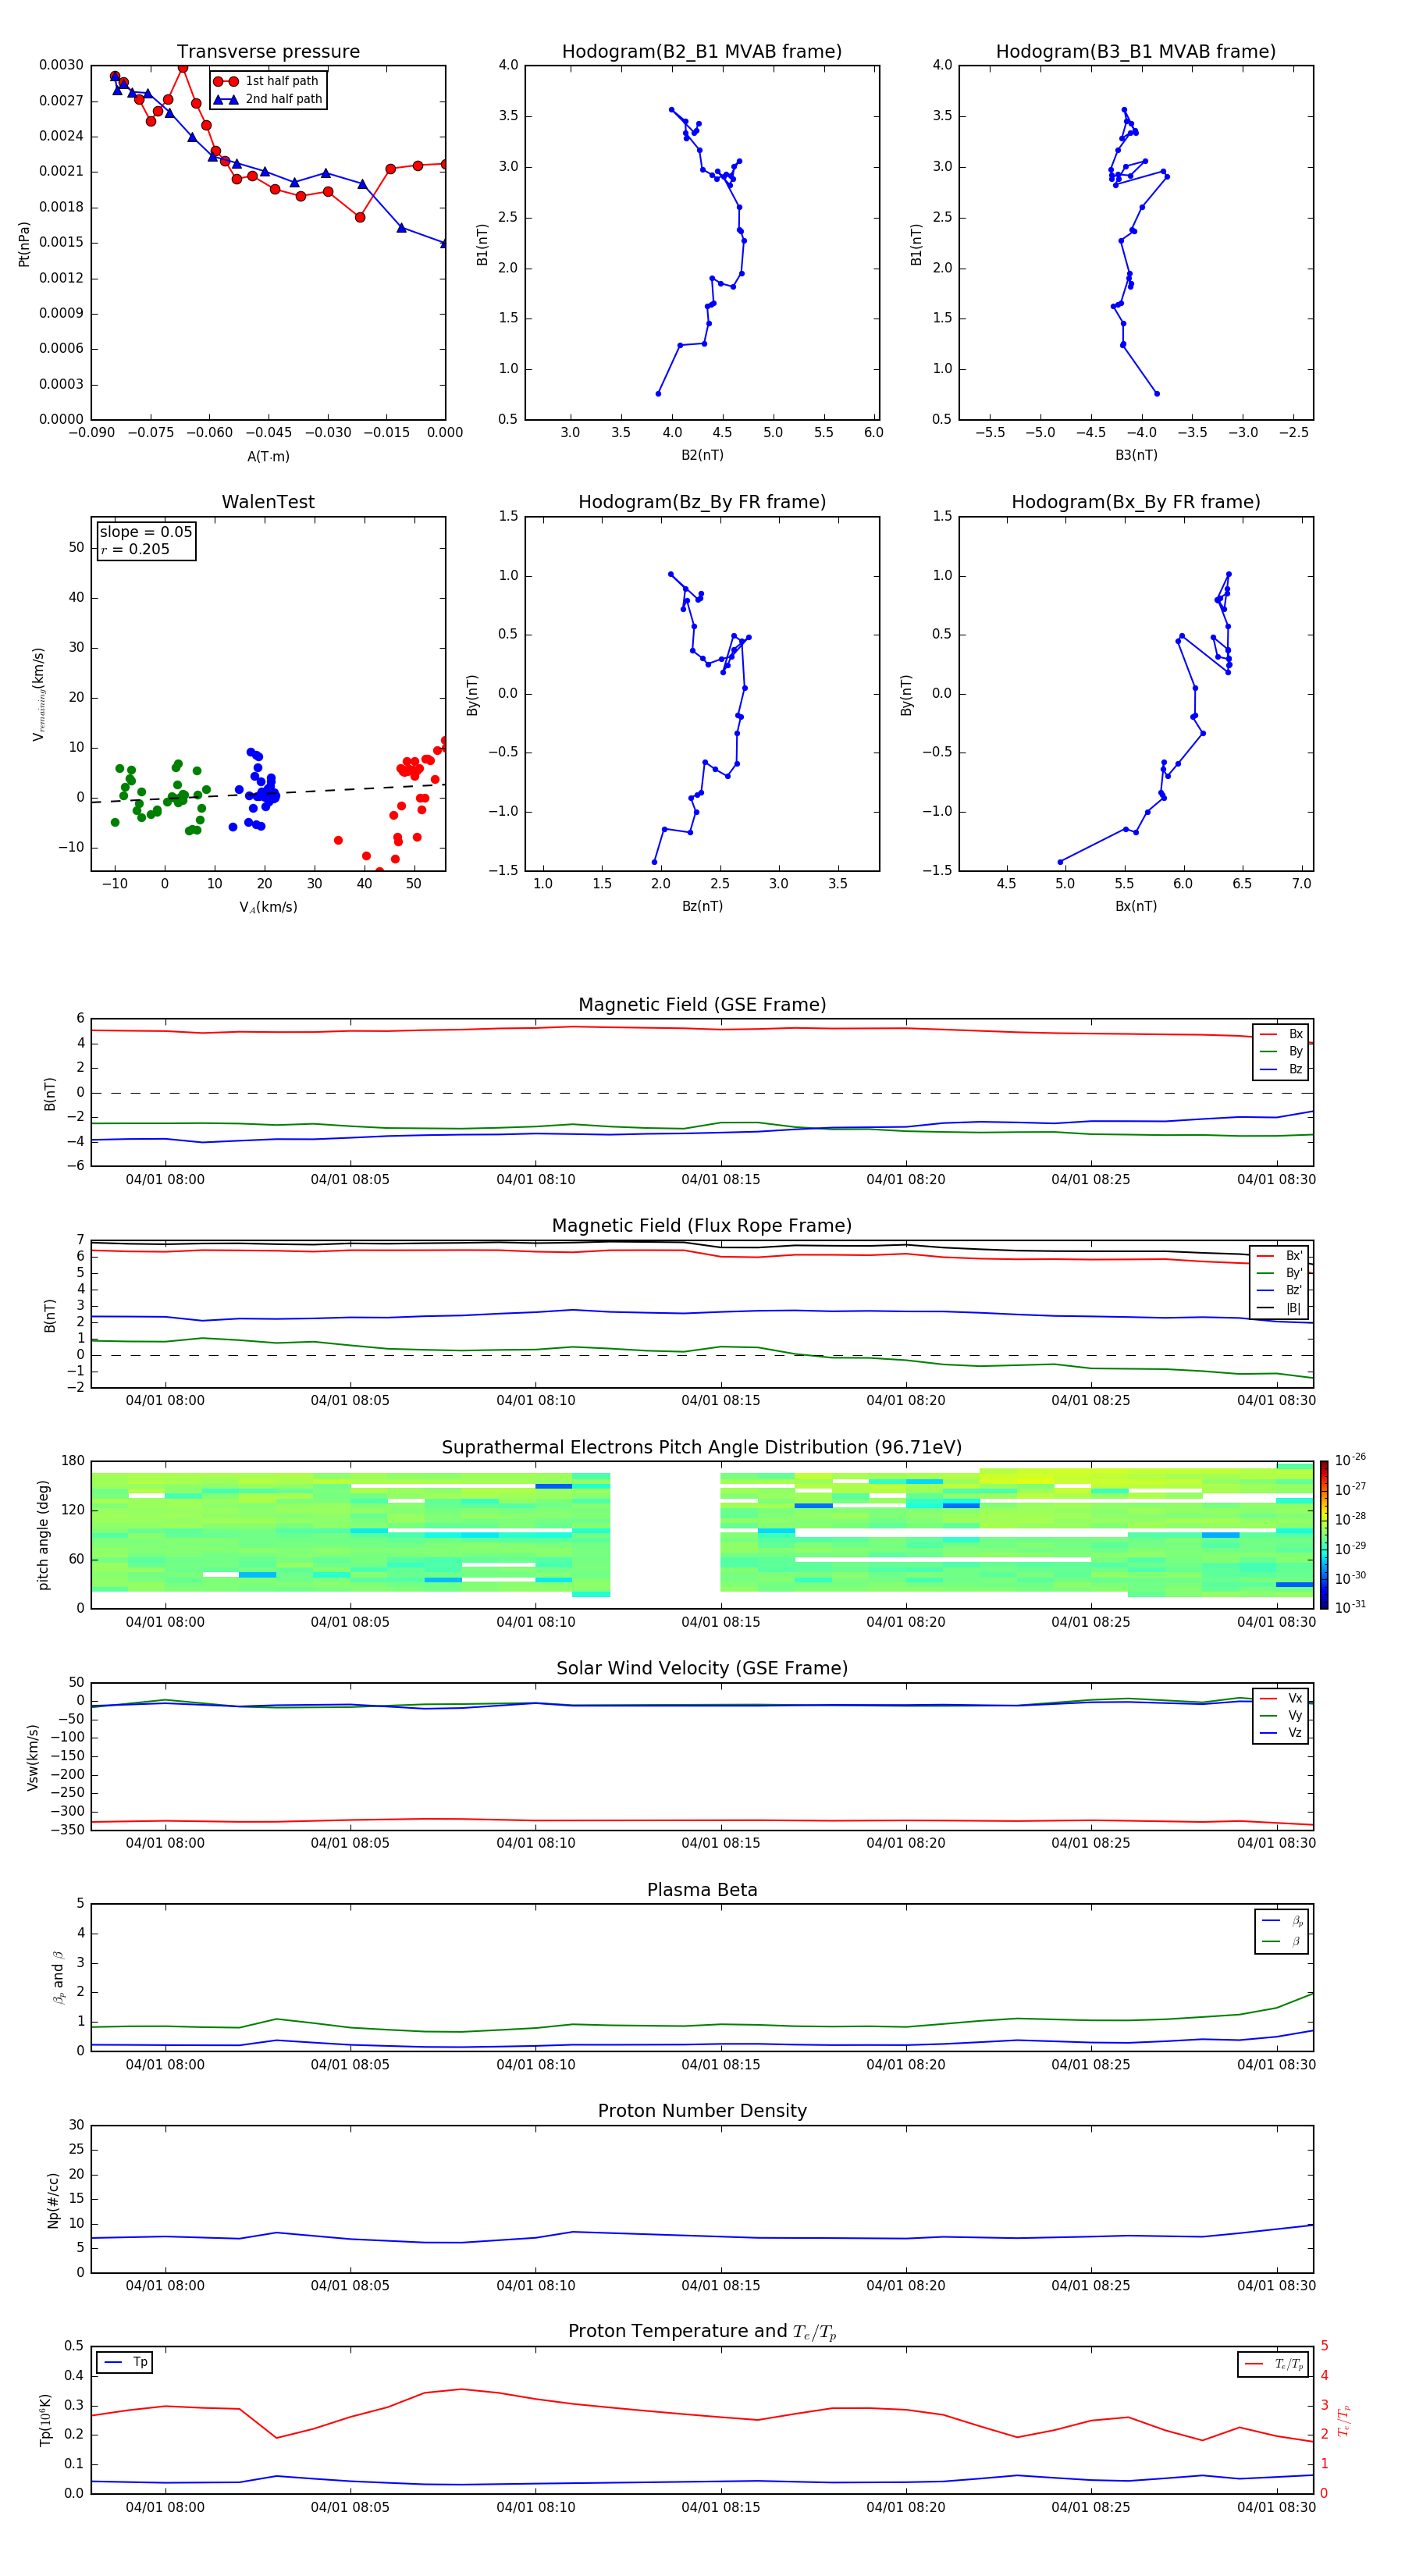The image size is (1405, 2576).
Task: Select the Vy legend entry
Action: pos(1281,1716)
